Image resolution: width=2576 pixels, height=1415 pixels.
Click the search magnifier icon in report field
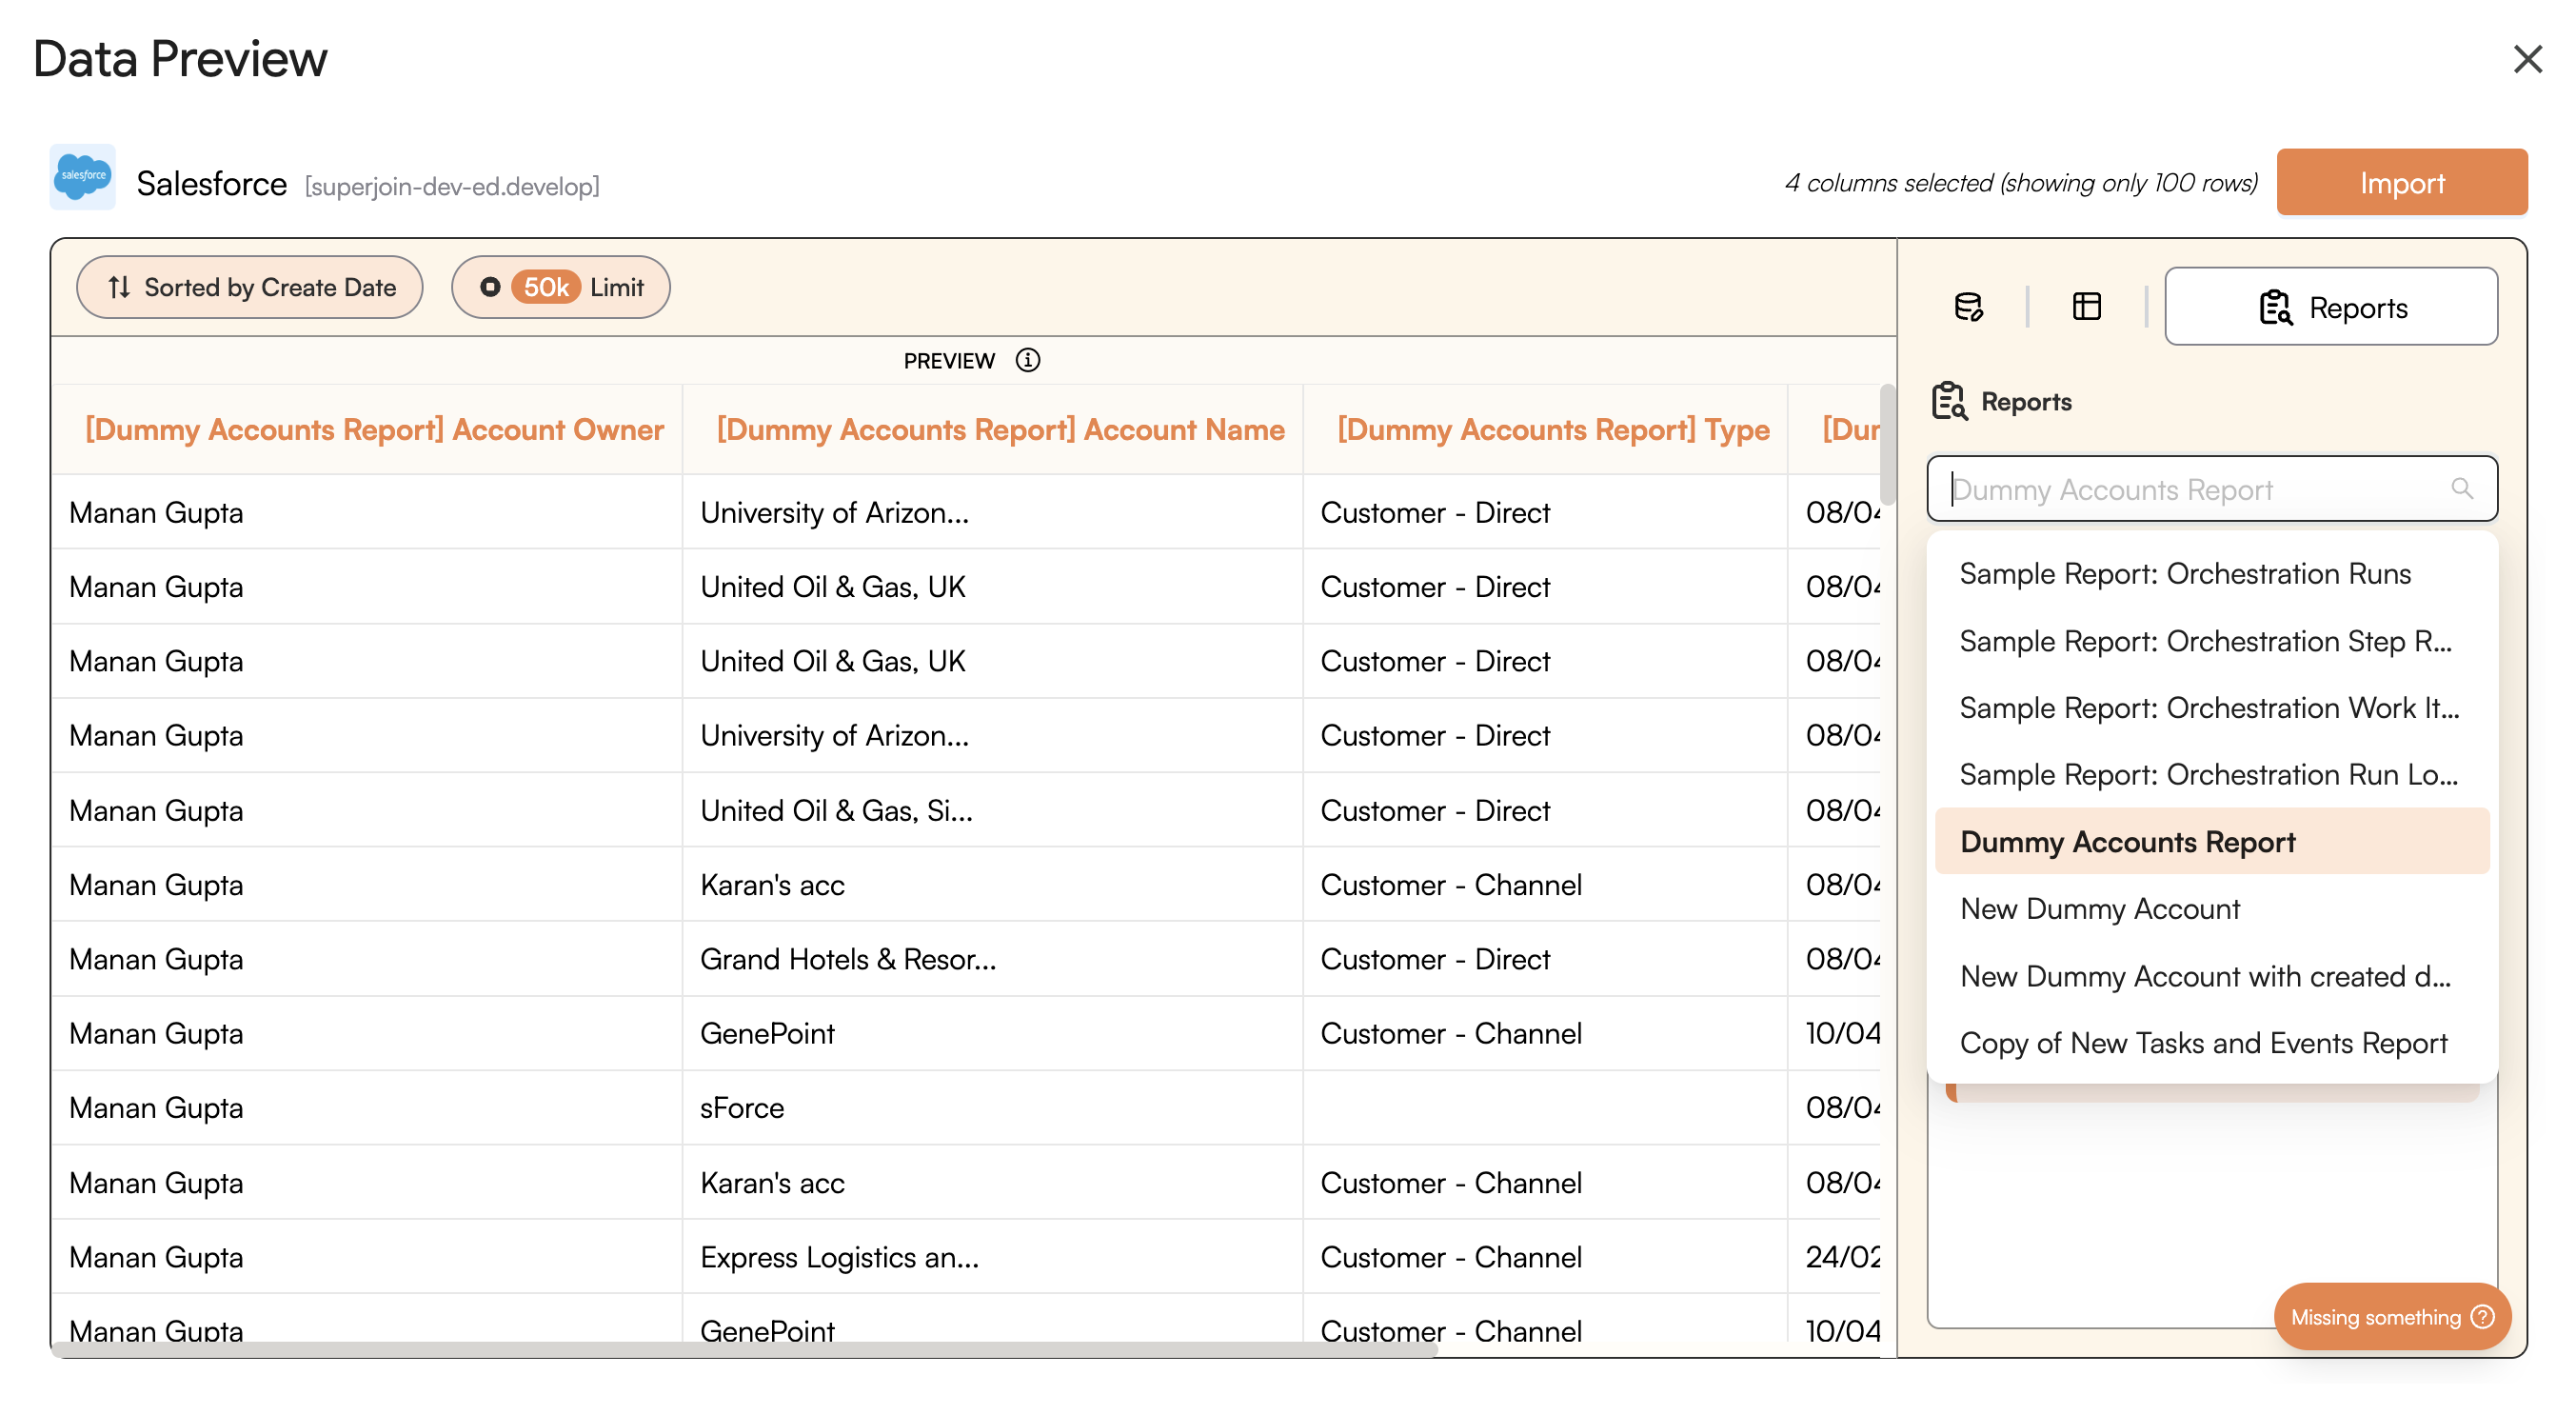pyautogui.click(x=2461, y=489)
